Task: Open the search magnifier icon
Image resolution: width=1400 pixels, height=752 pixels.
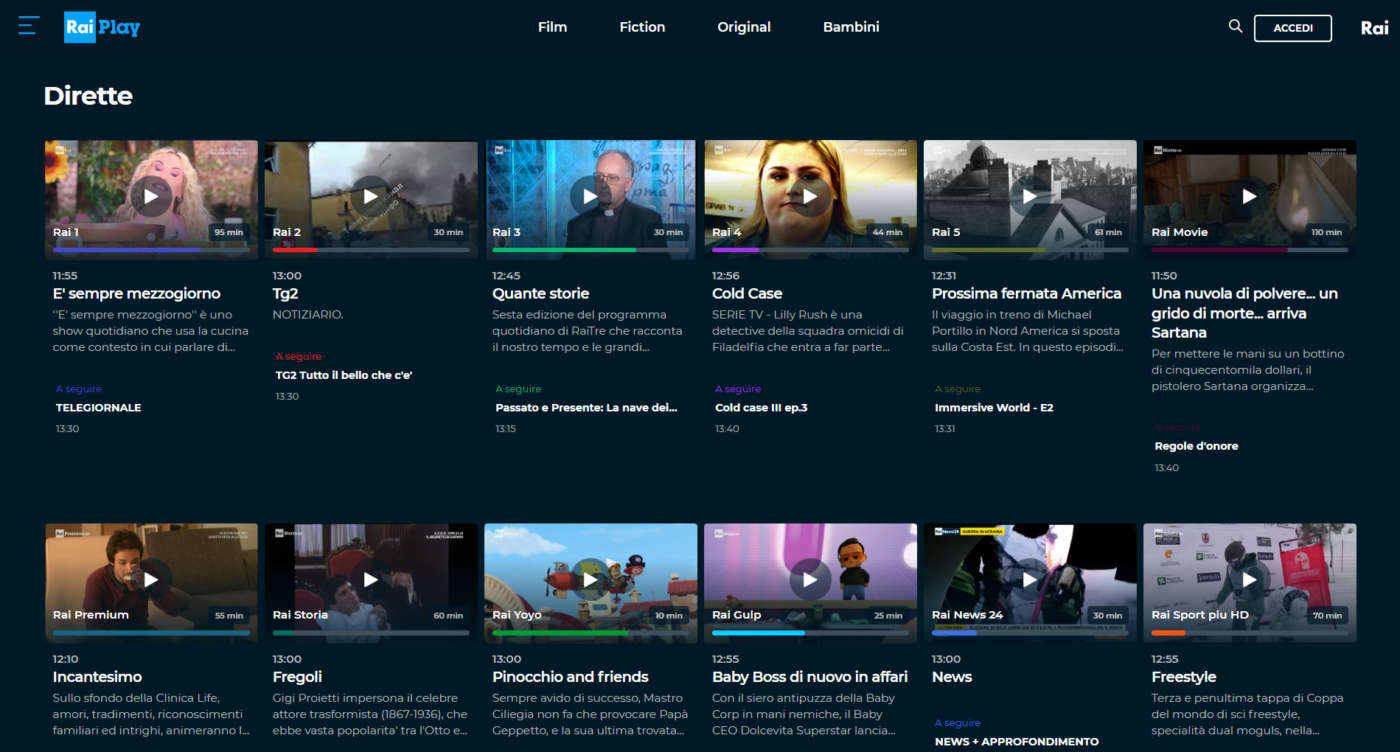Action: click(1235, 27)
